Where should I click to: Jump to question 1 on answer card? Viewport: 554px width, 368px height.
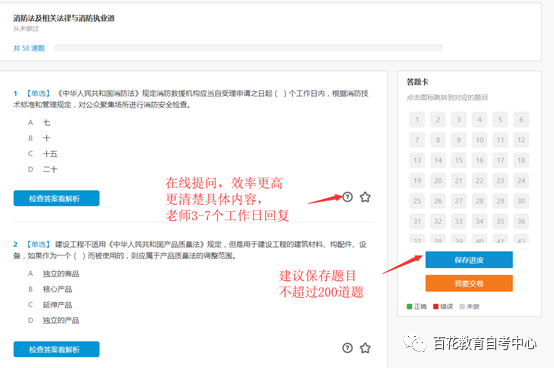click(417, 119)
